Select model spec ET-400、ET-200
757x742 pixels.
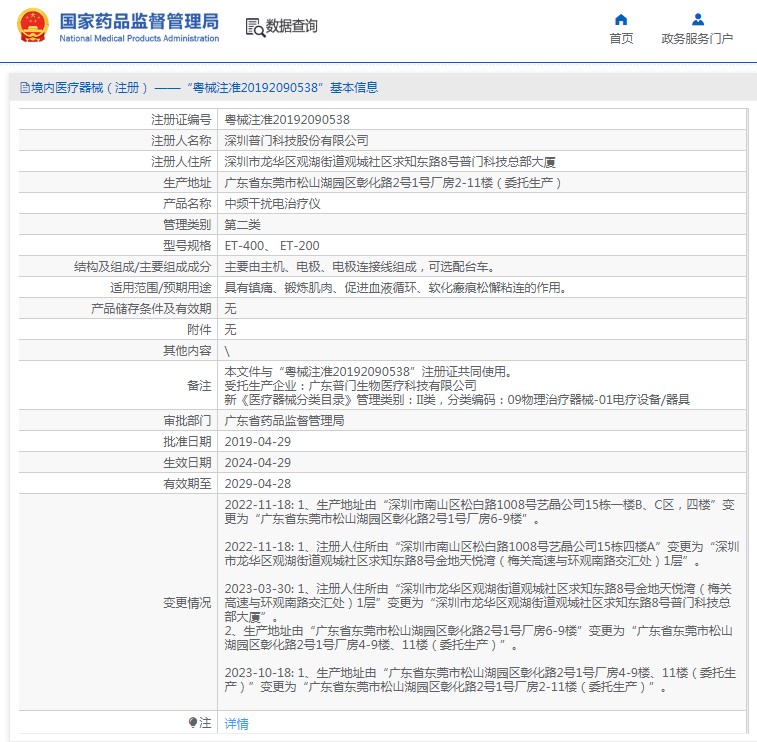(272, 246)
